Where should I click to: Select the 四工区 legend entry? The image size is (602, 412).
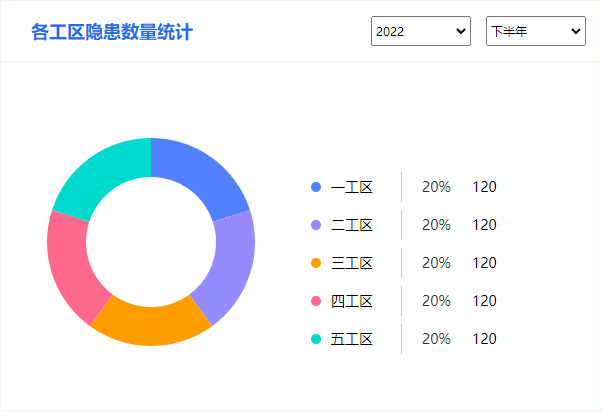[352, 301]
